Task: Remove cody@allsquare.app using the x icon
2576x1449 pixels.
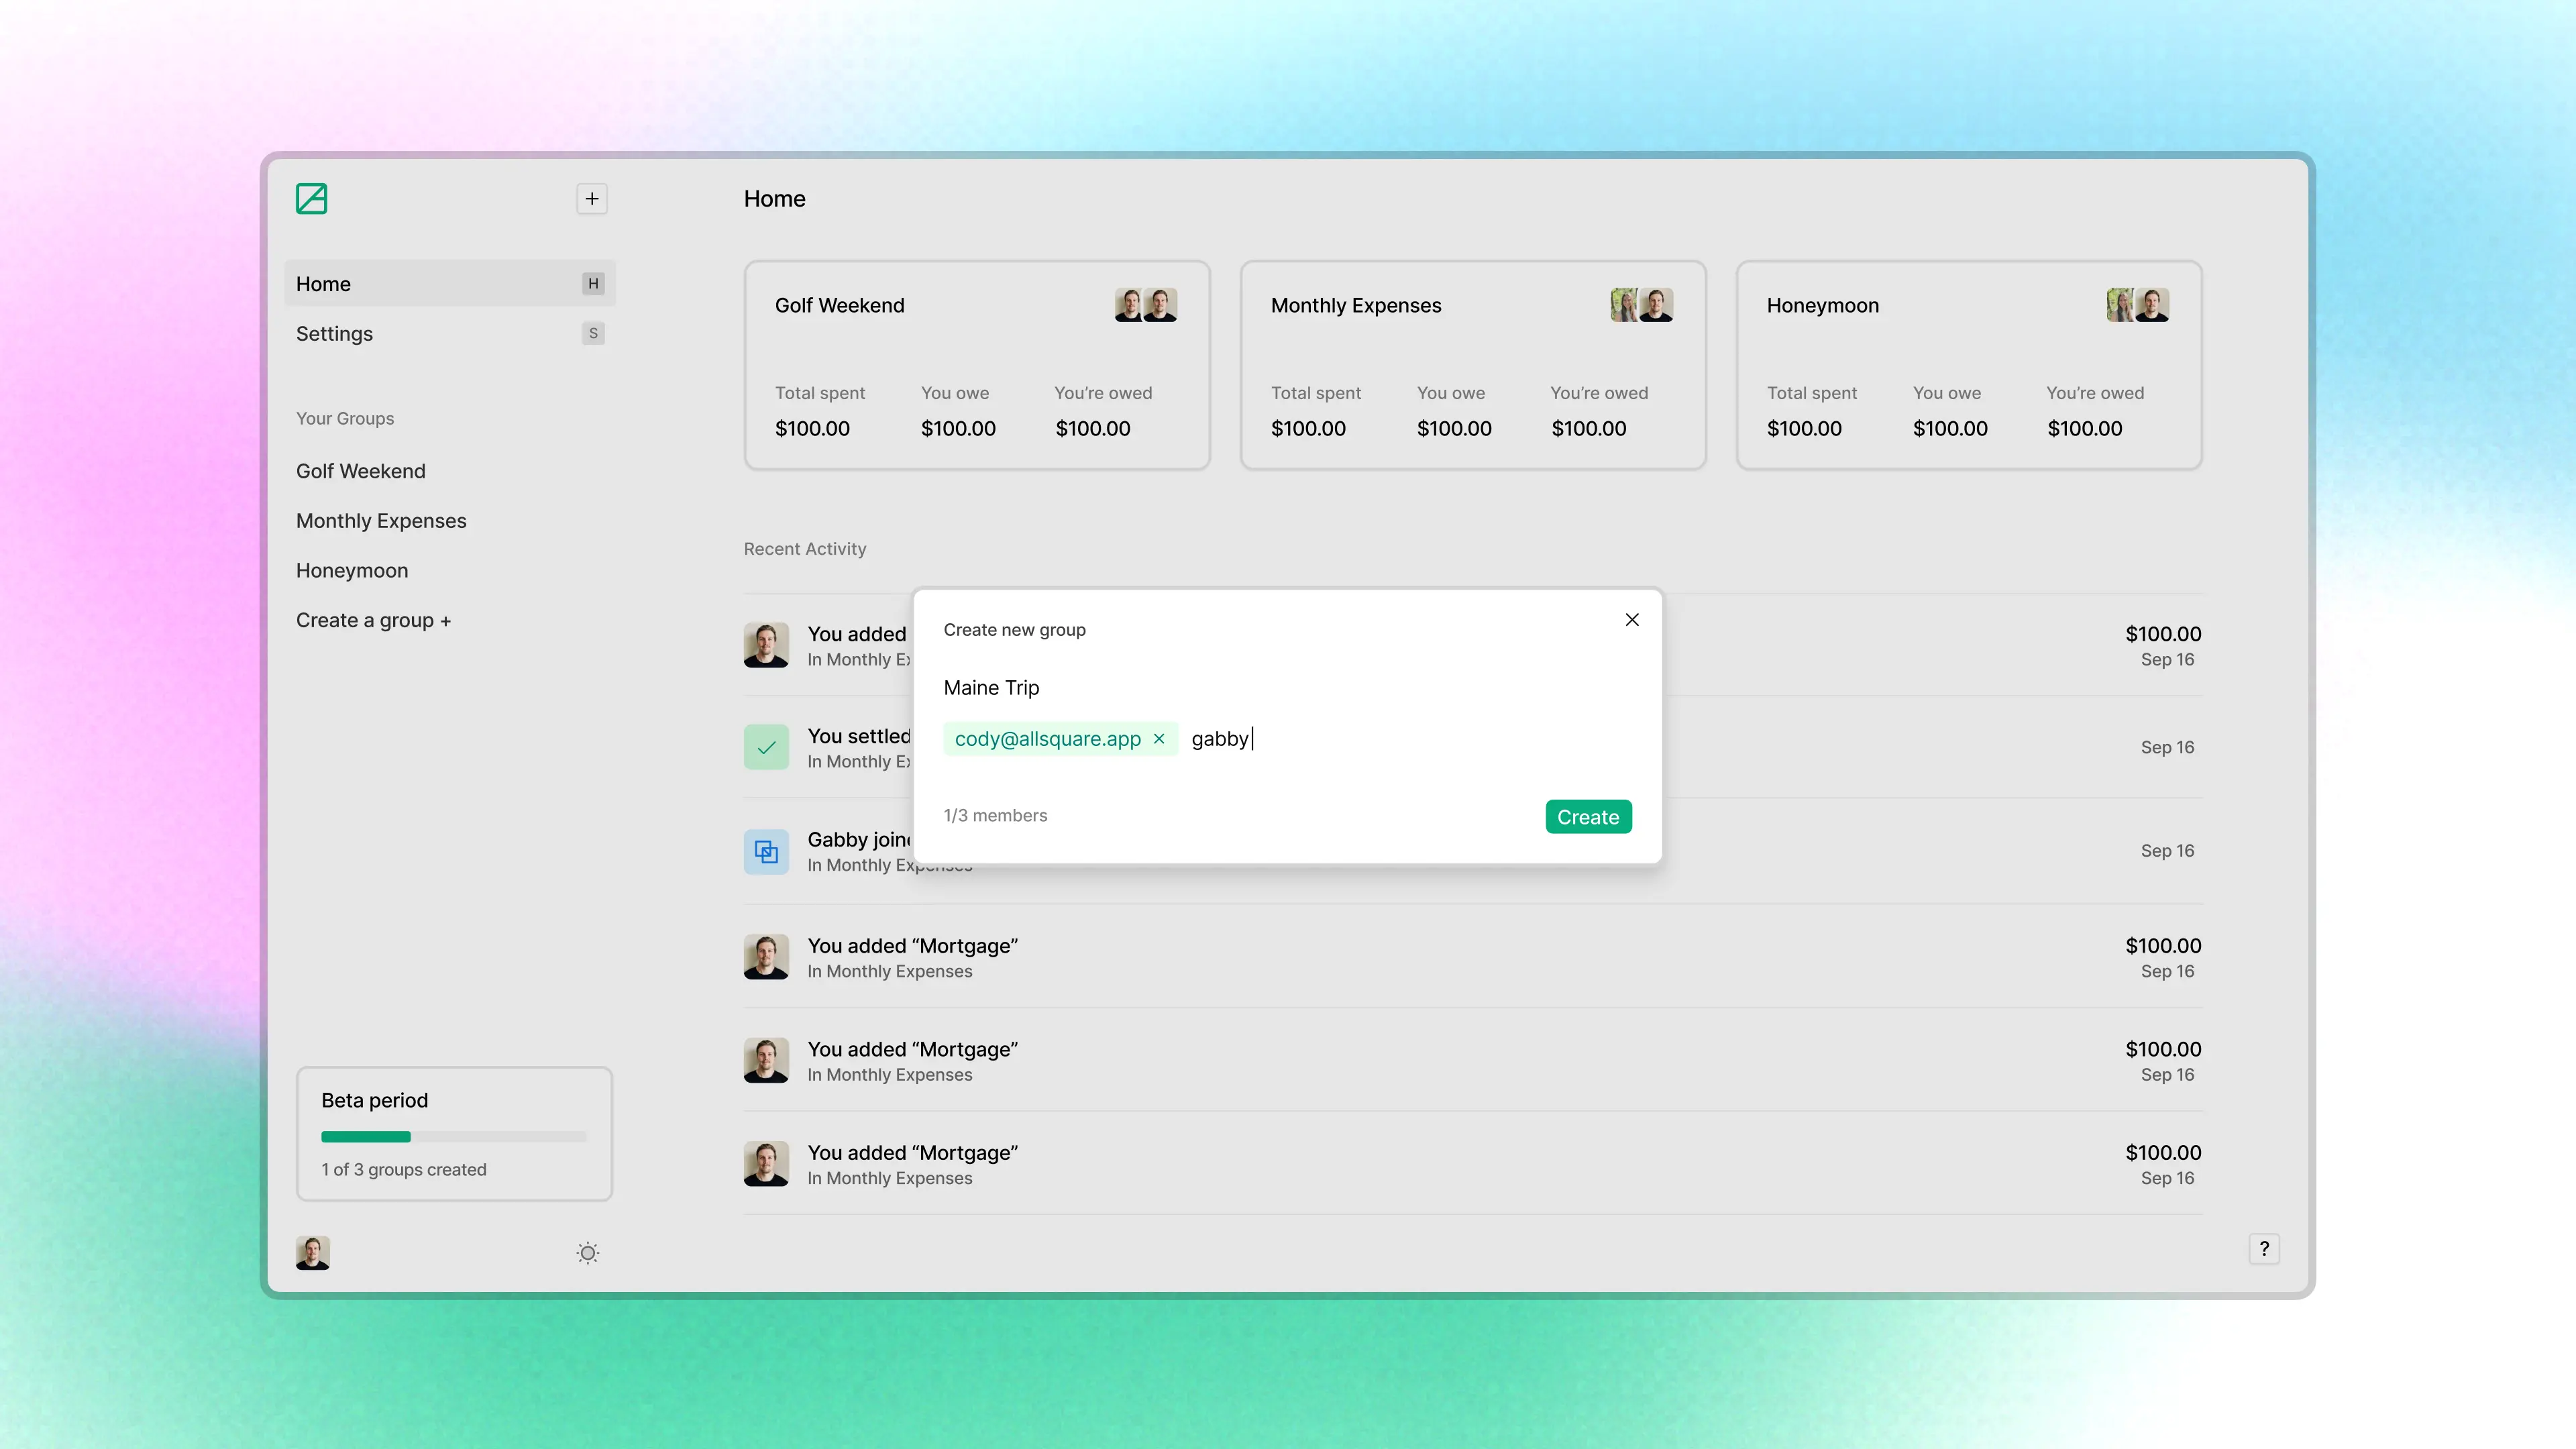Action: pos(1159,739)
